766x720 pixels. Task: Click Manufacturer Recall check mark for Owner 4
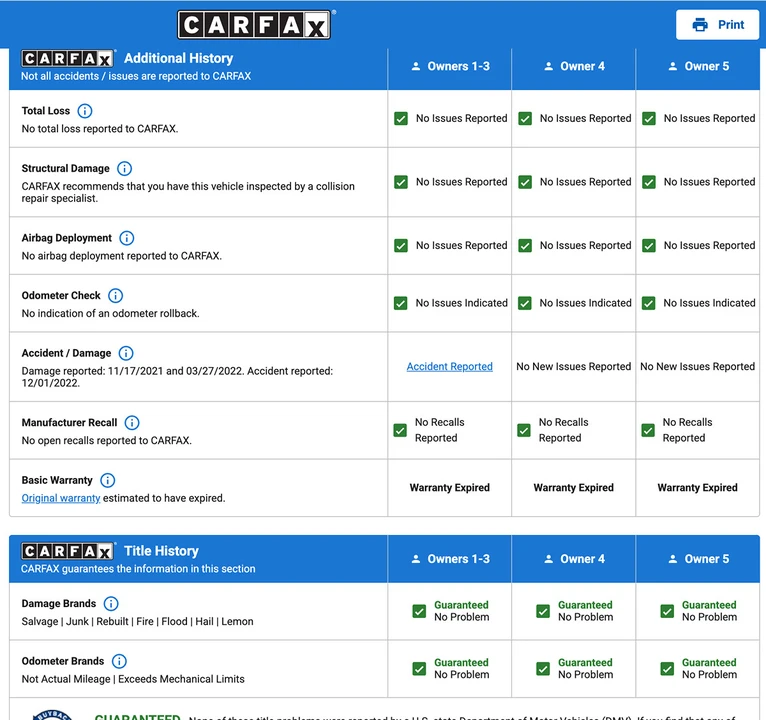(524, 430)
